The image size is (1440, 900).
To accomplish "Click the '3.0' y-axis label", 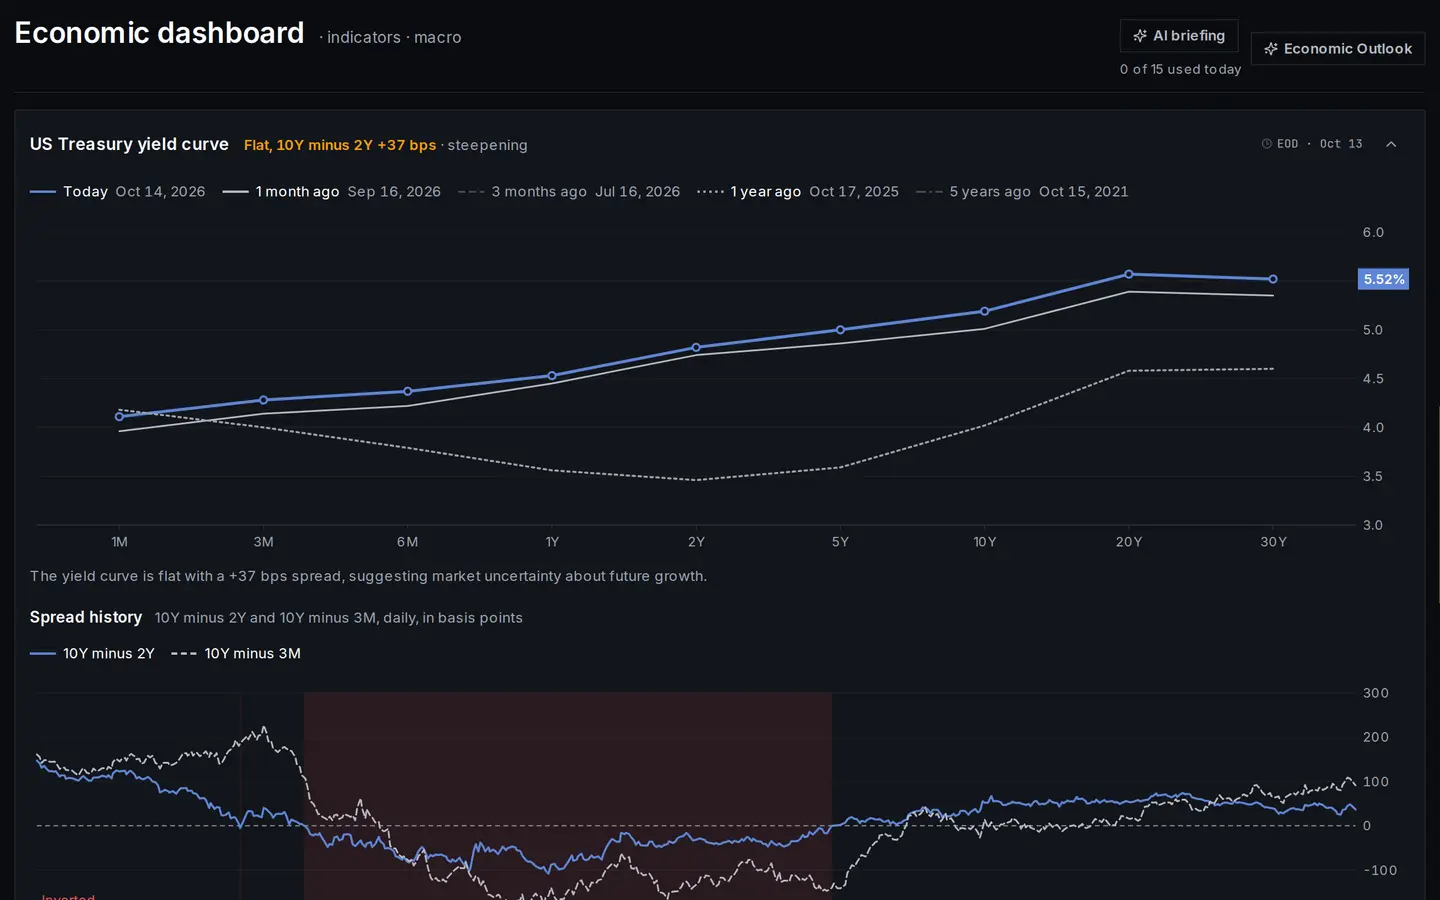I will click(1373, 526).
